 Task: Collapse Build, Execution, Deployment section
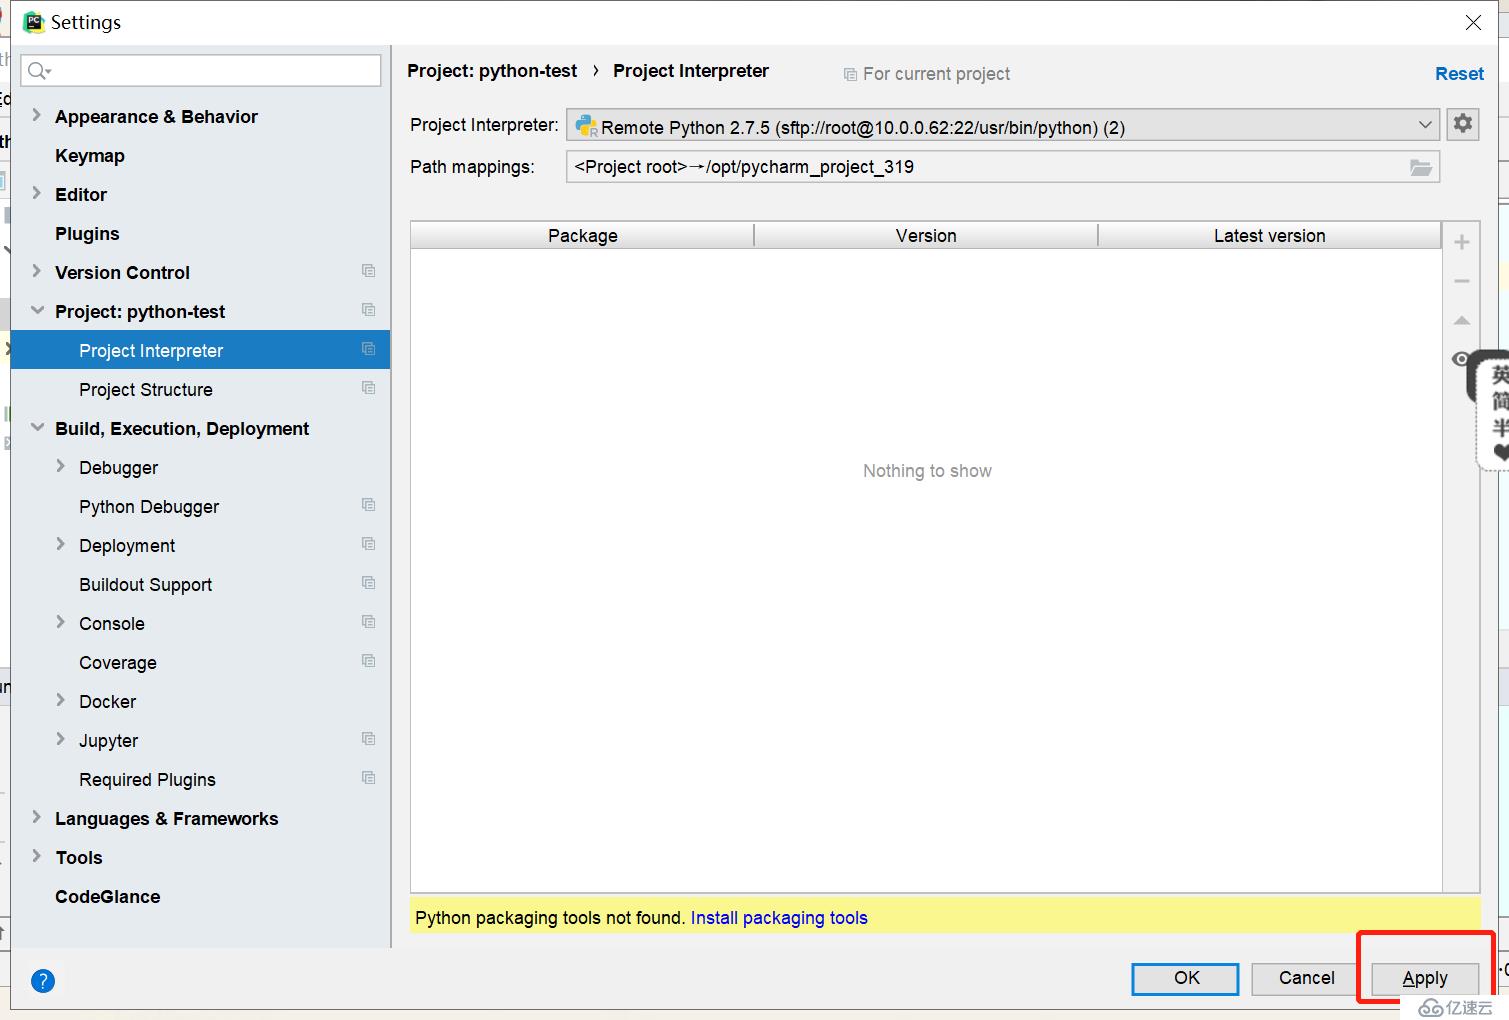click(x=37, y=427)
